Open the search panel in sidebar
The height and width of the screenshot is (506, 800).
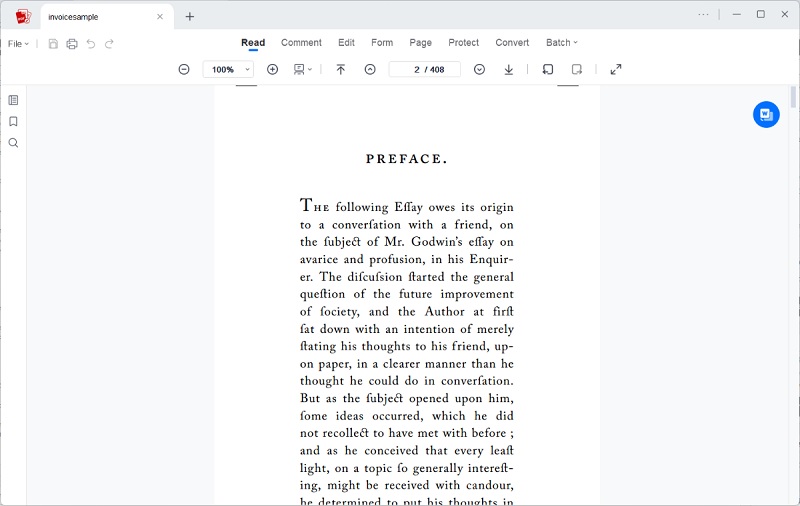(14, 143)
